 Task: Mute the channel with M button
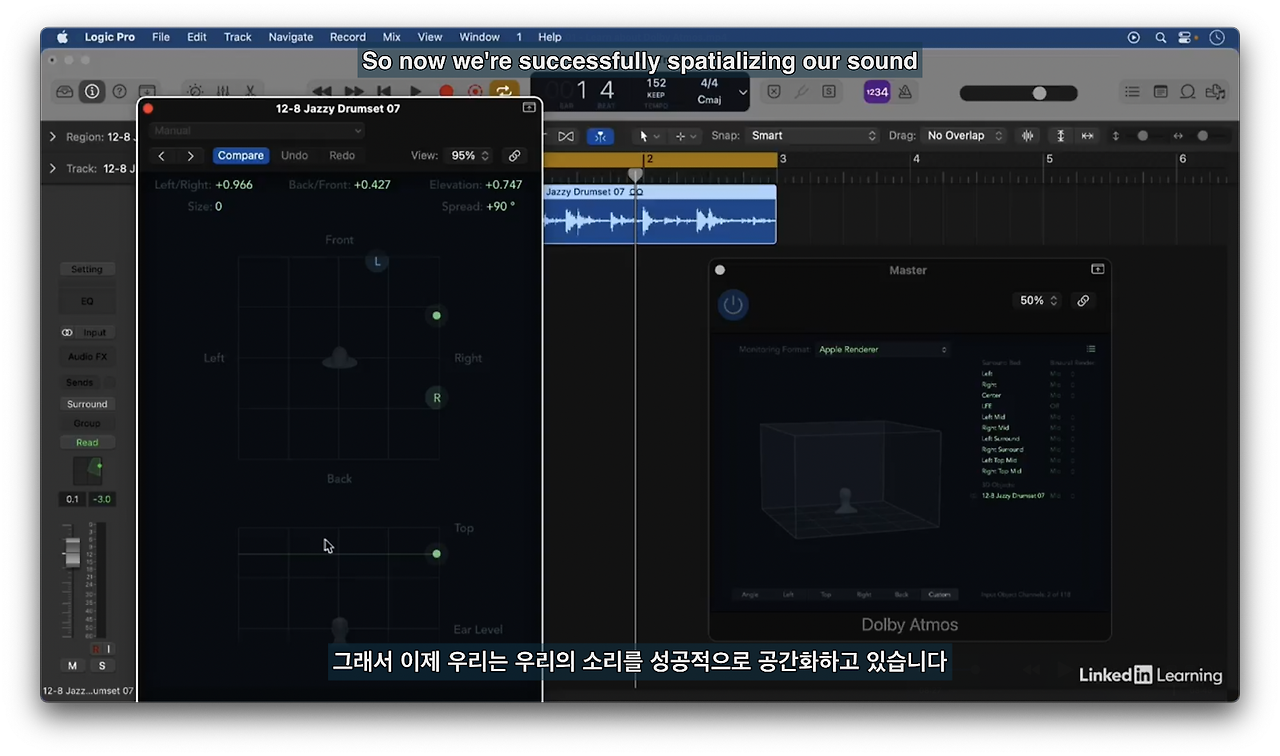(72, 665)
